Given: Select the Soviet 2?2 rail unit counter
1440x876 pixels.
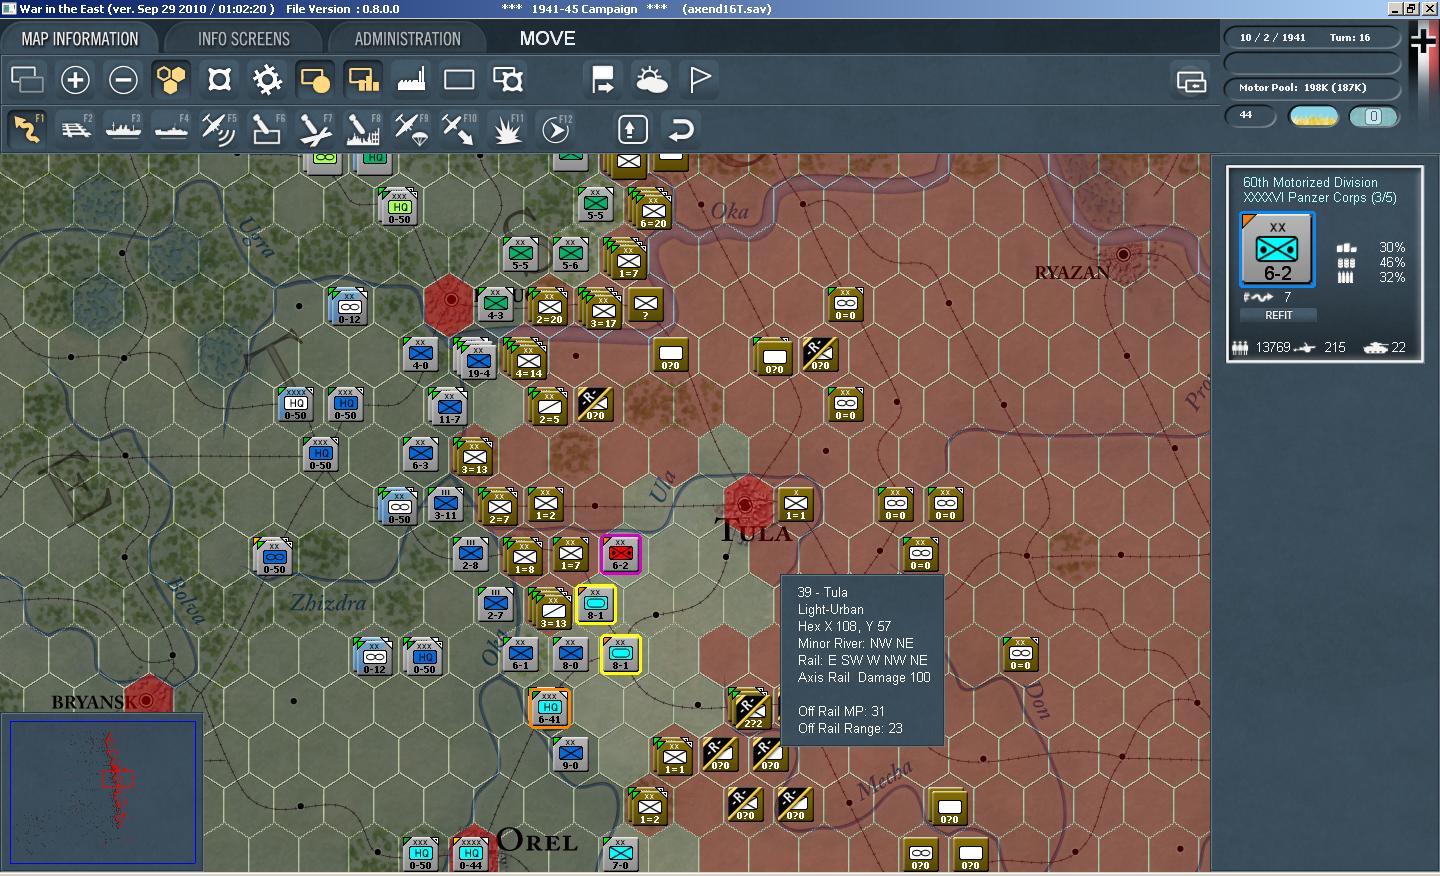Looking at the screenshot, I should click(x=749, y=708).
